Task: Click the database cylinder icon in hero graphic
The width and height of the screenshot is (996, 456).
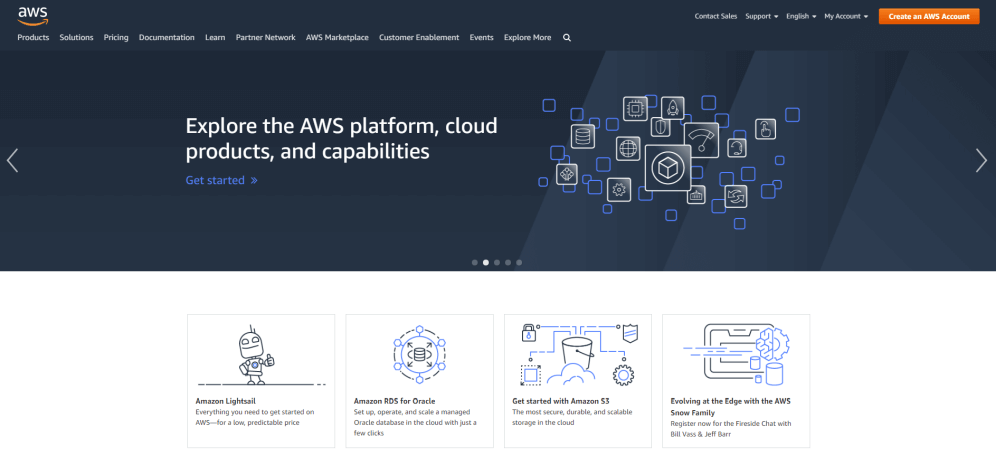Action: pyautogui.click(x=582, y=135)
